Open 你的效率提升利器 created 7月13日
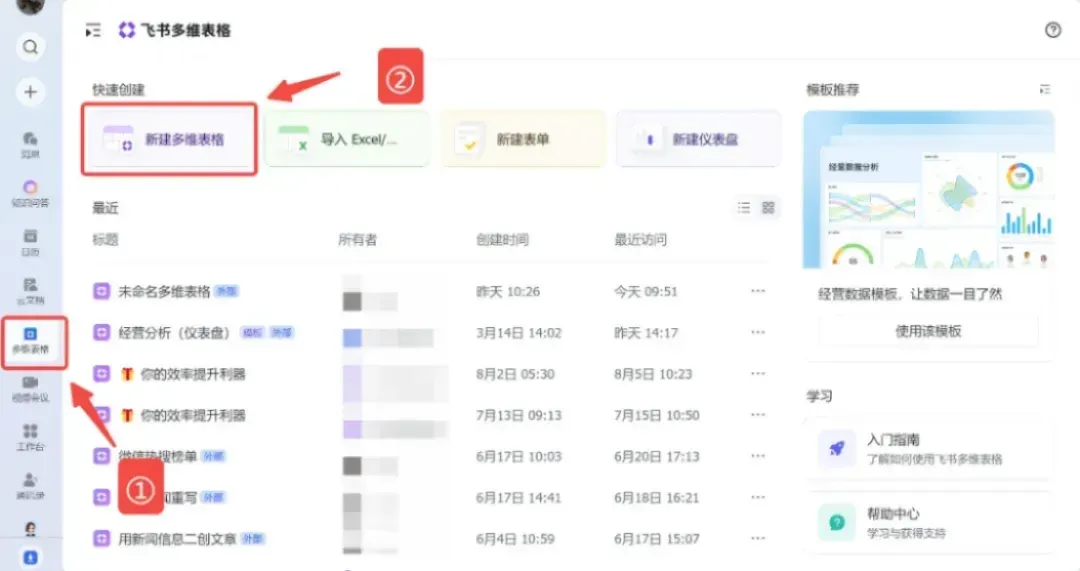The image size is (1080, 571). click(193, 415)
